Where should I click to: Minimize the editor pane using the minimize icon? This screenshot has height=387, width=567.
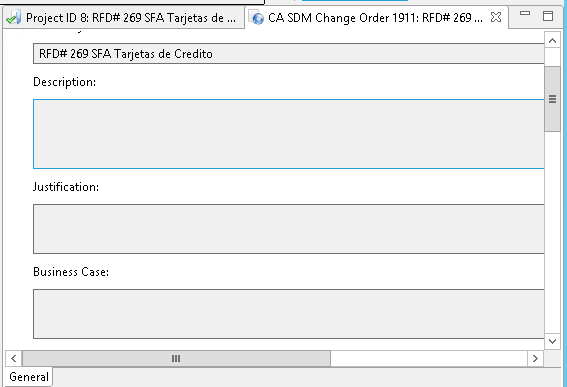(525, 13)
